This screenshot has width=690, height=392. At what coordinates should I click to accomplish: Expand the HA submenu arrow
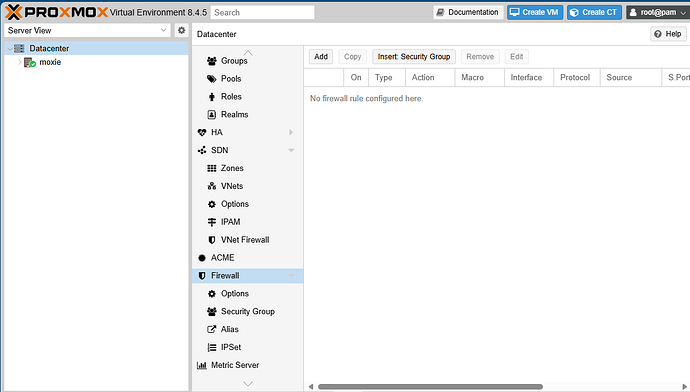(x=291, y=132)
